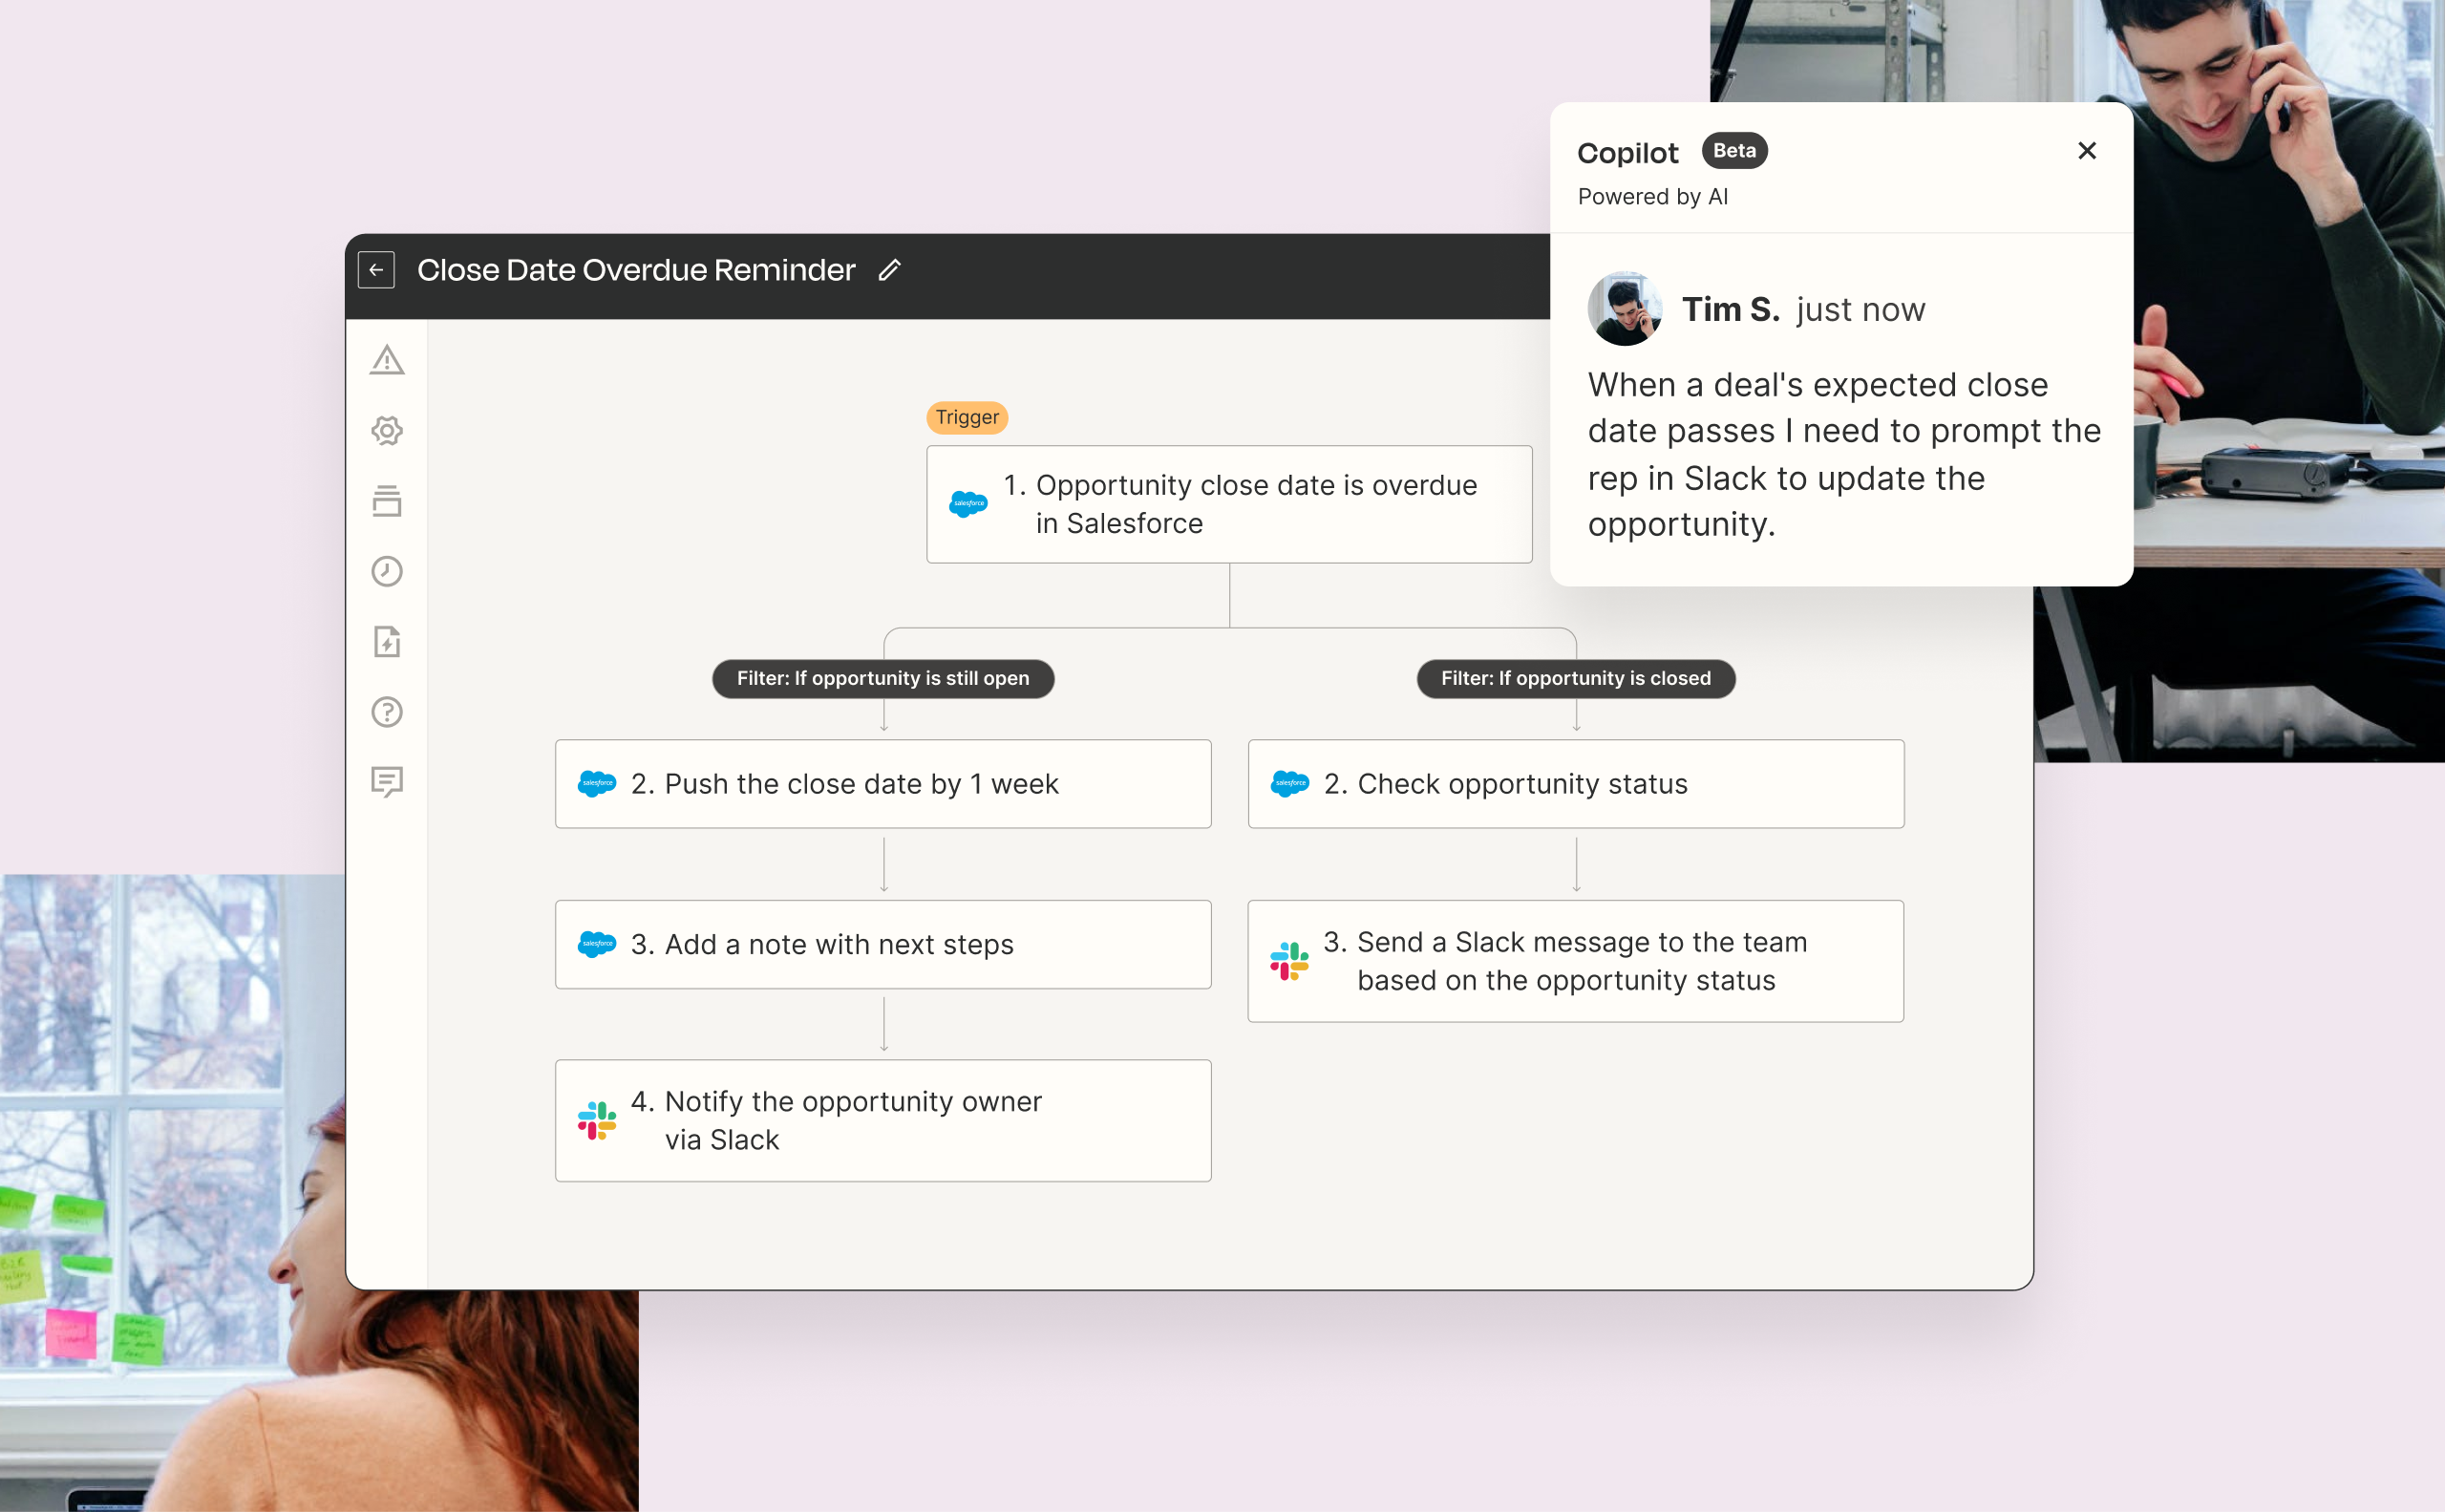Select the Trigger label tag

tap(966, 417)
